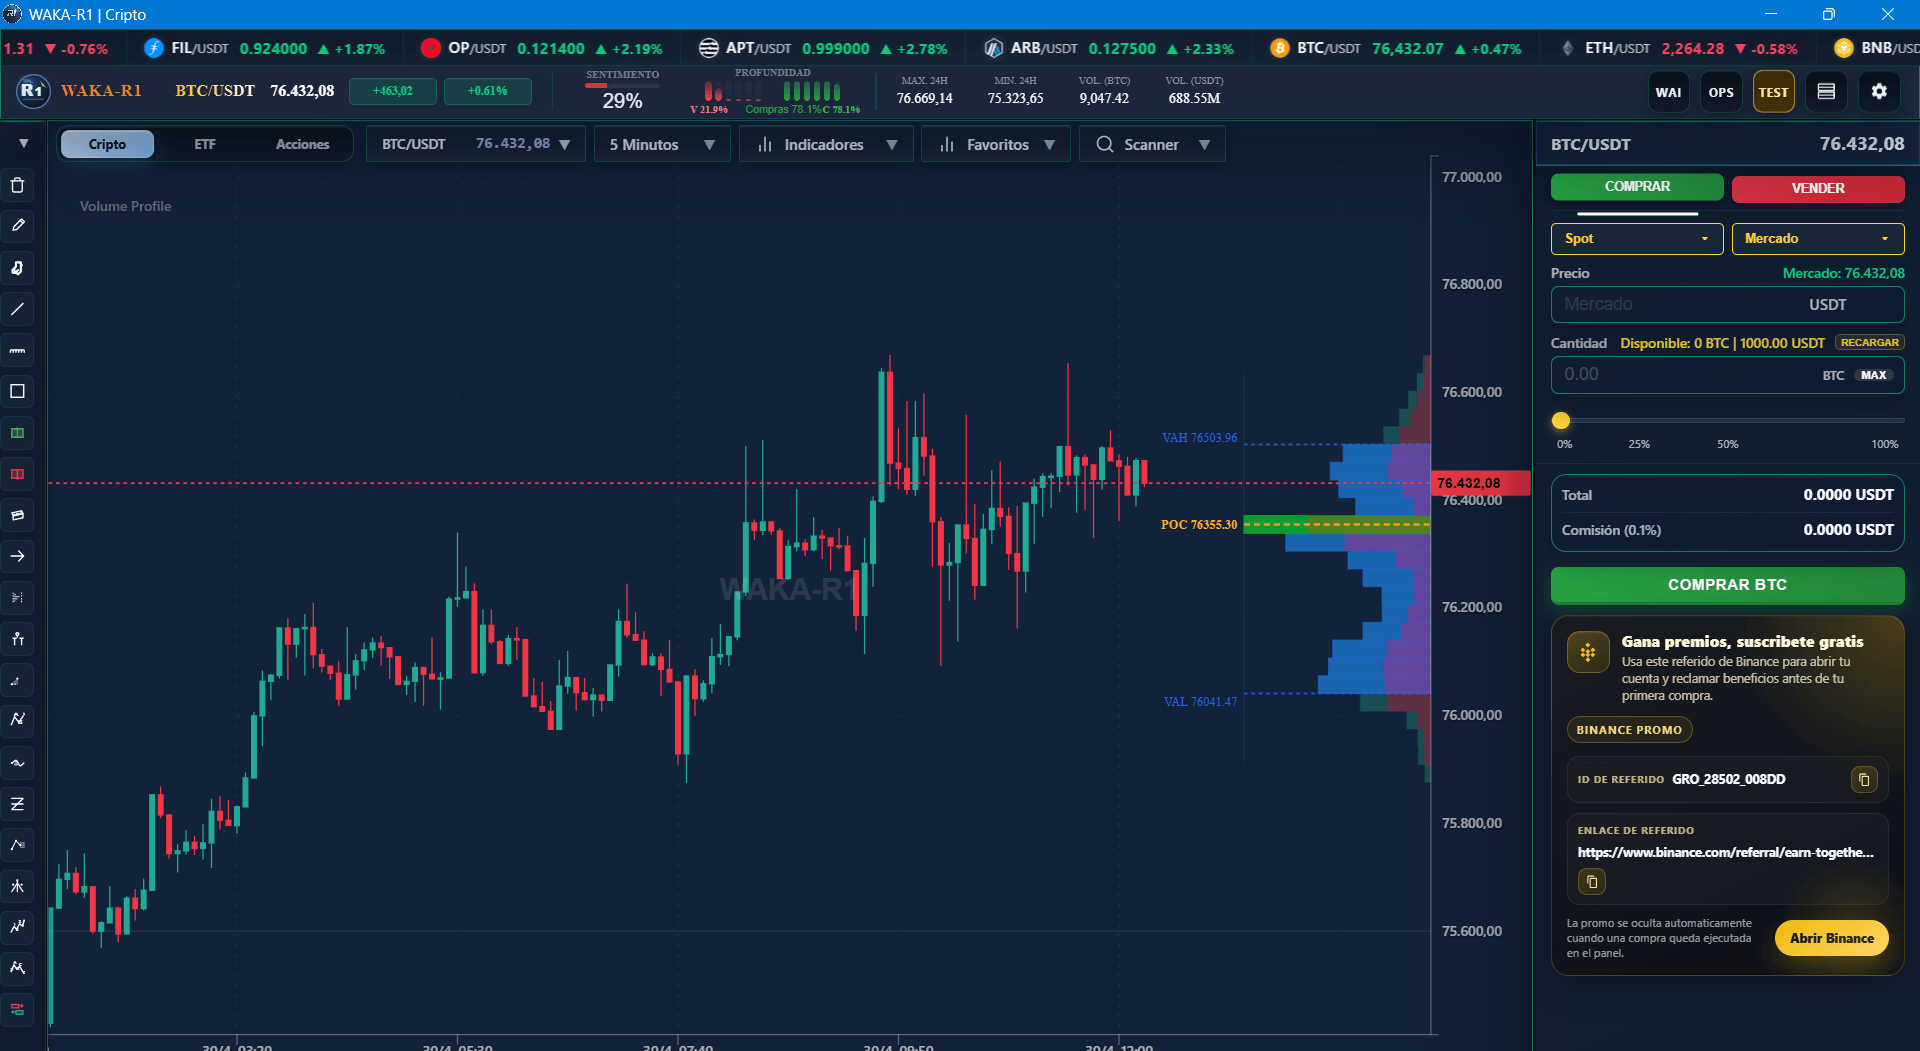Click the VAL 76041.47 label
This screenshot has width=1920, height=1051.
point(1200,701)
